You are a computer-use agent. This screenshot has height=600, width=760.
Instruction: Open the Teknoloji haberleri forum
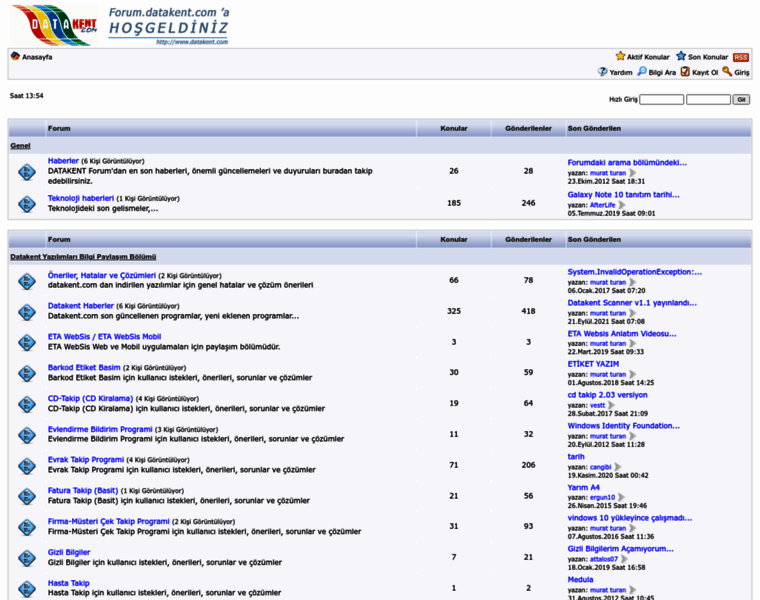(81, 198)
